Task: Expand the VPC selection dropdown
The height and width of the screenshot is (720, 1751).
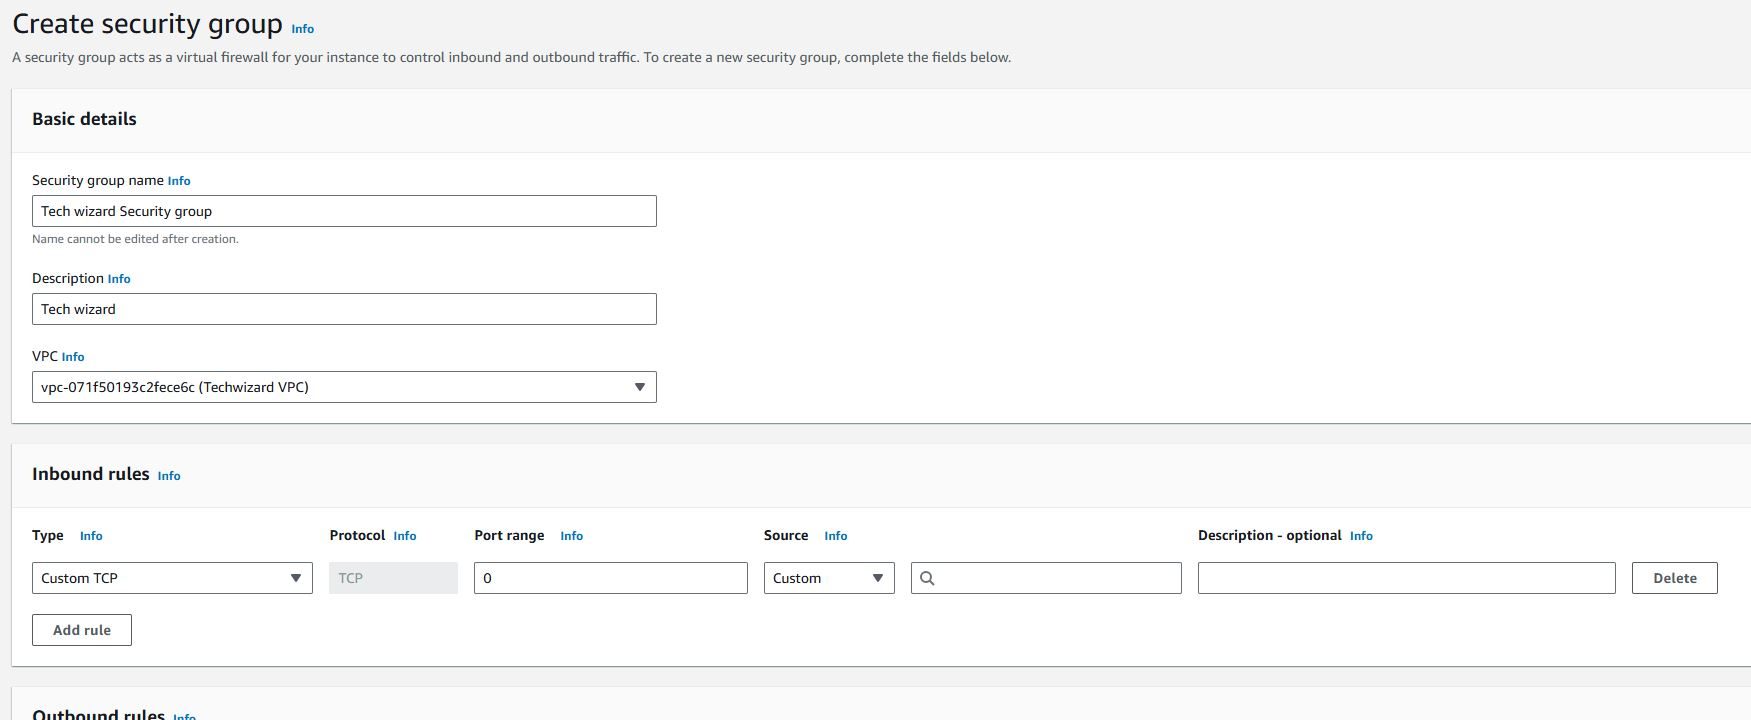Action: 344,387
